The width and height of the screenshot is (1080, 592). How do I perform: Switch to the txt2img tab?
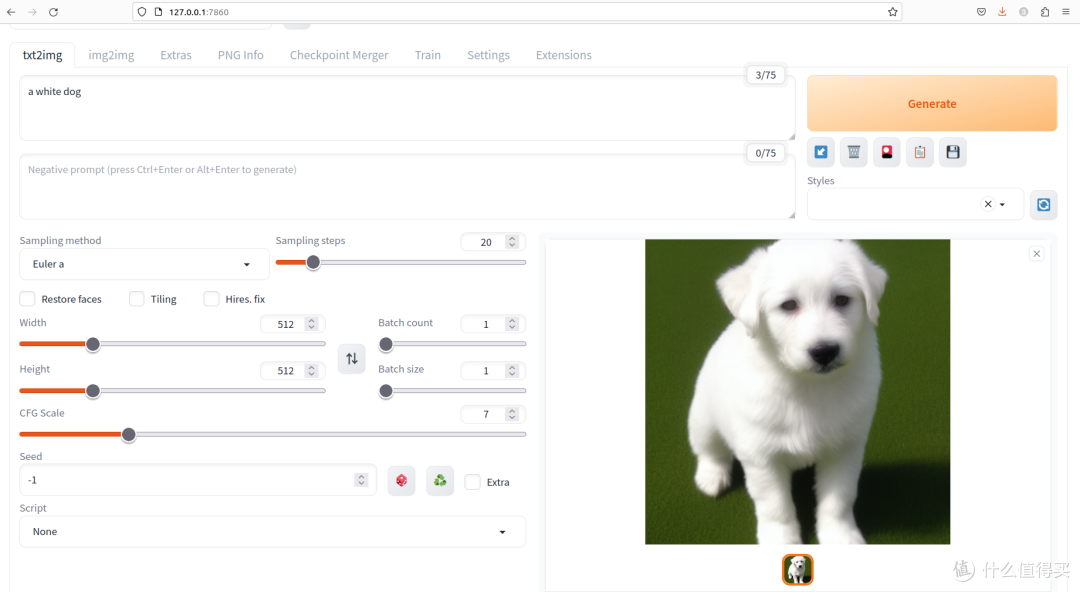tap(42, 55)
